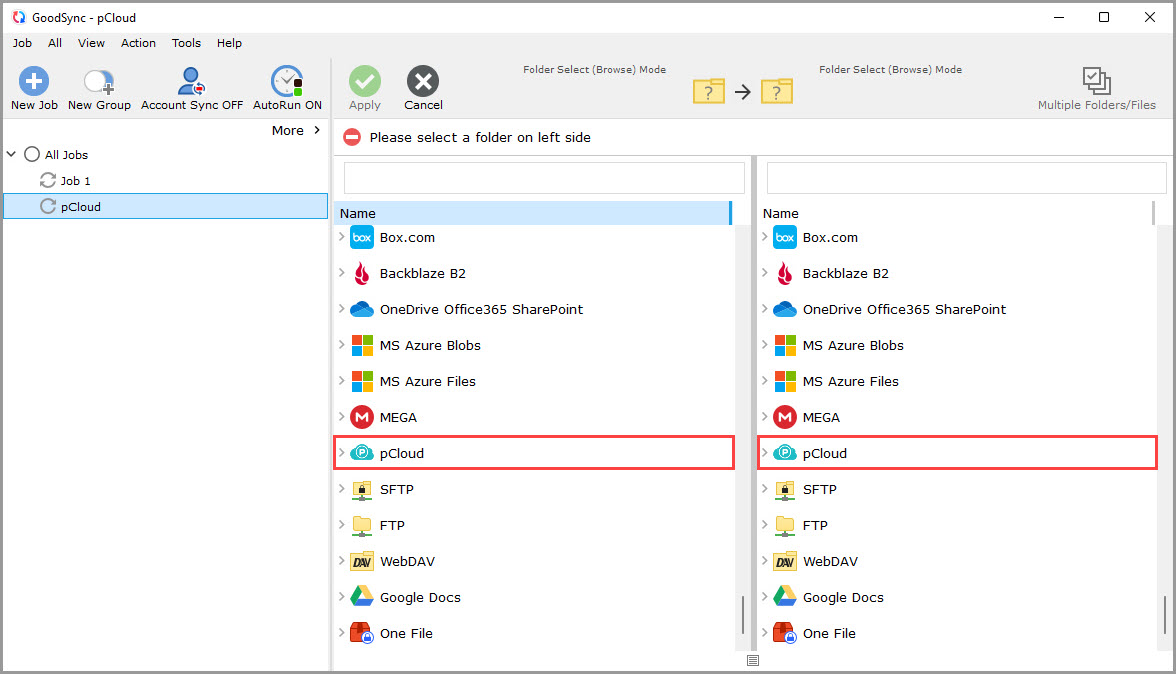Select the pCloud job in tree

166,206
